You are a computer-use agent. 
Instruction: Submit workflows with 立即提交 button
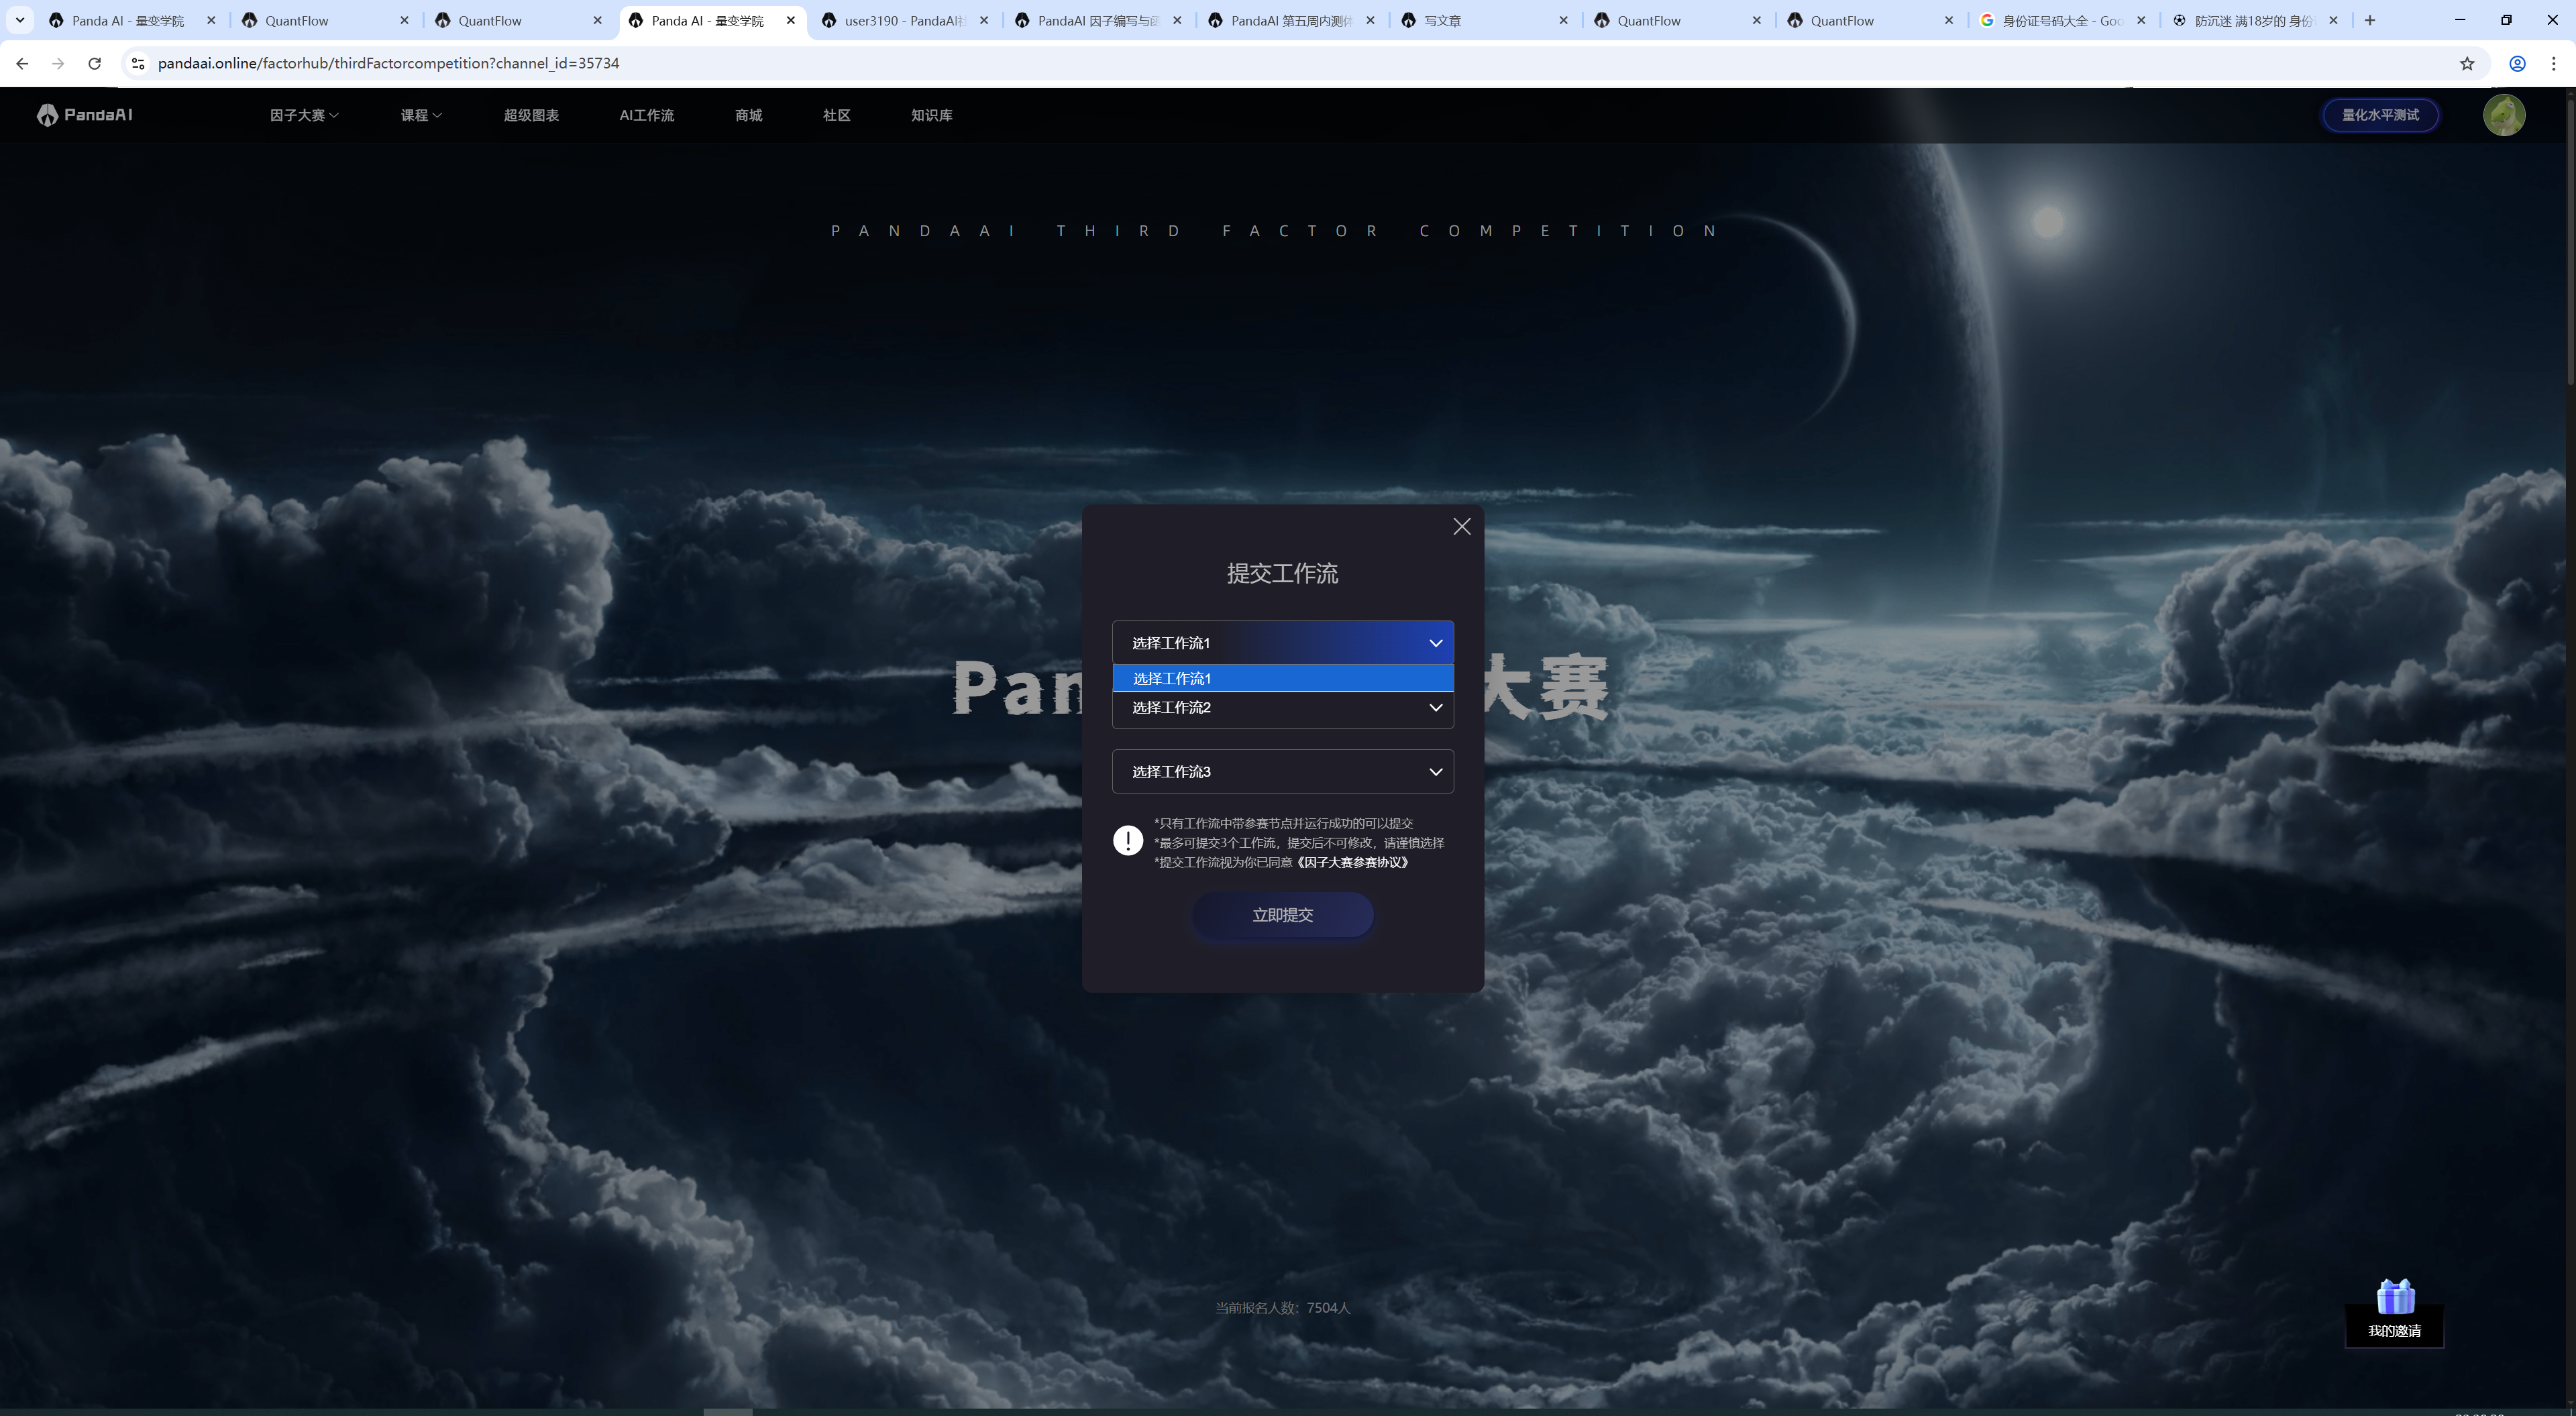point(1283,915)
